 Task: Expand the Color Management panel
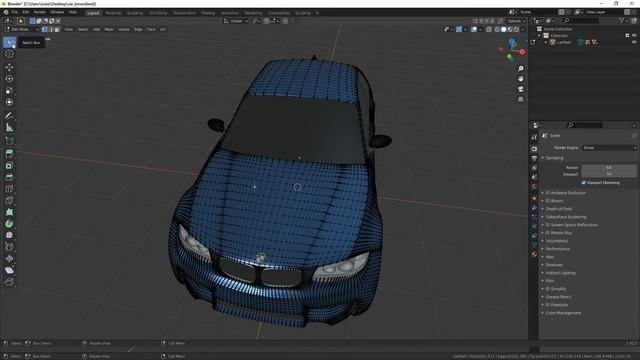[563, 313]
